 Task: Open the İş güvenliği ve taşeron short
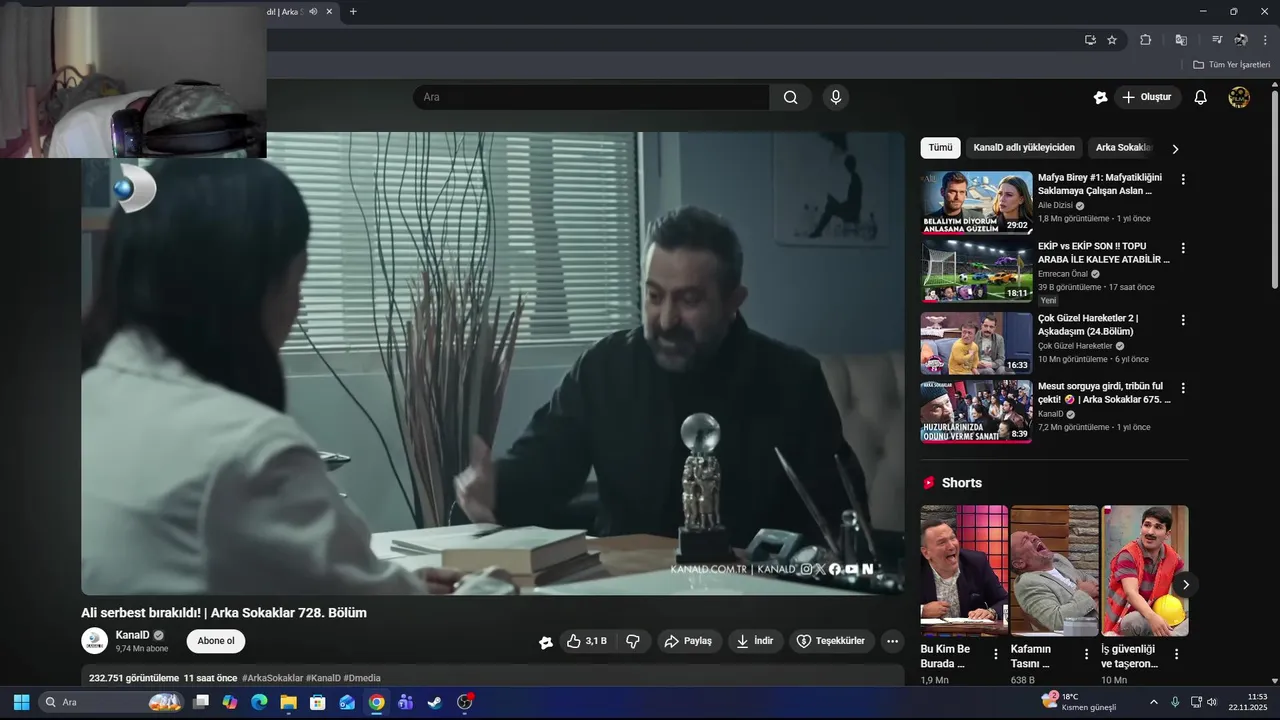point(1145,571)
